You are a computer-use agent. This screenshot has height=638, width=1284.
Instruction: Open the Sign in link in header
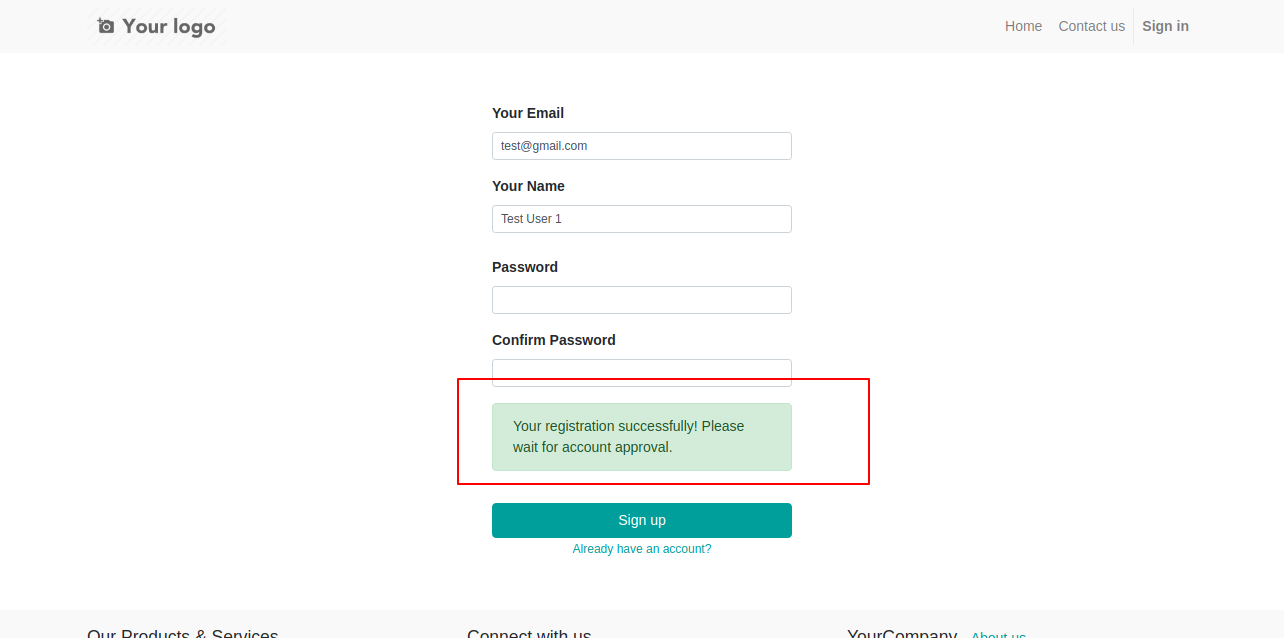(x=1165, y=26)
